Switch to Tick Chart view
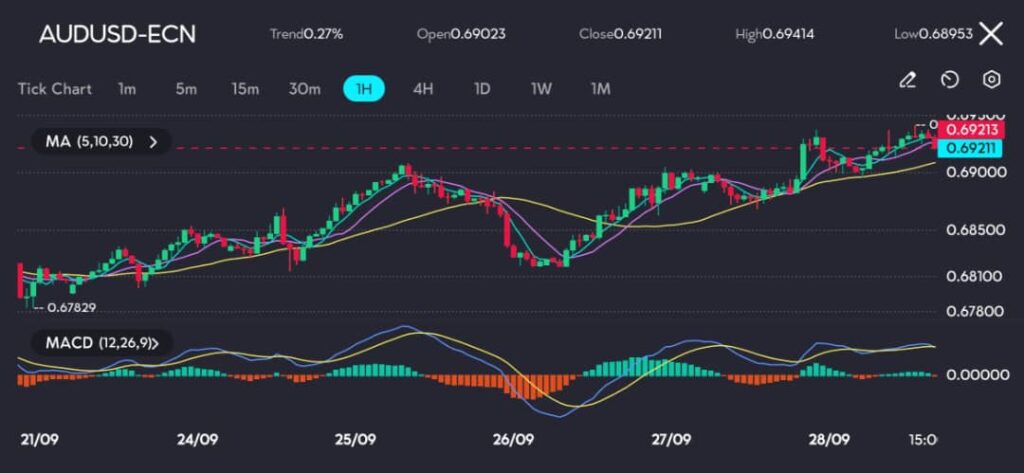This screenshot has height=473, width=1024. point(55,89)
